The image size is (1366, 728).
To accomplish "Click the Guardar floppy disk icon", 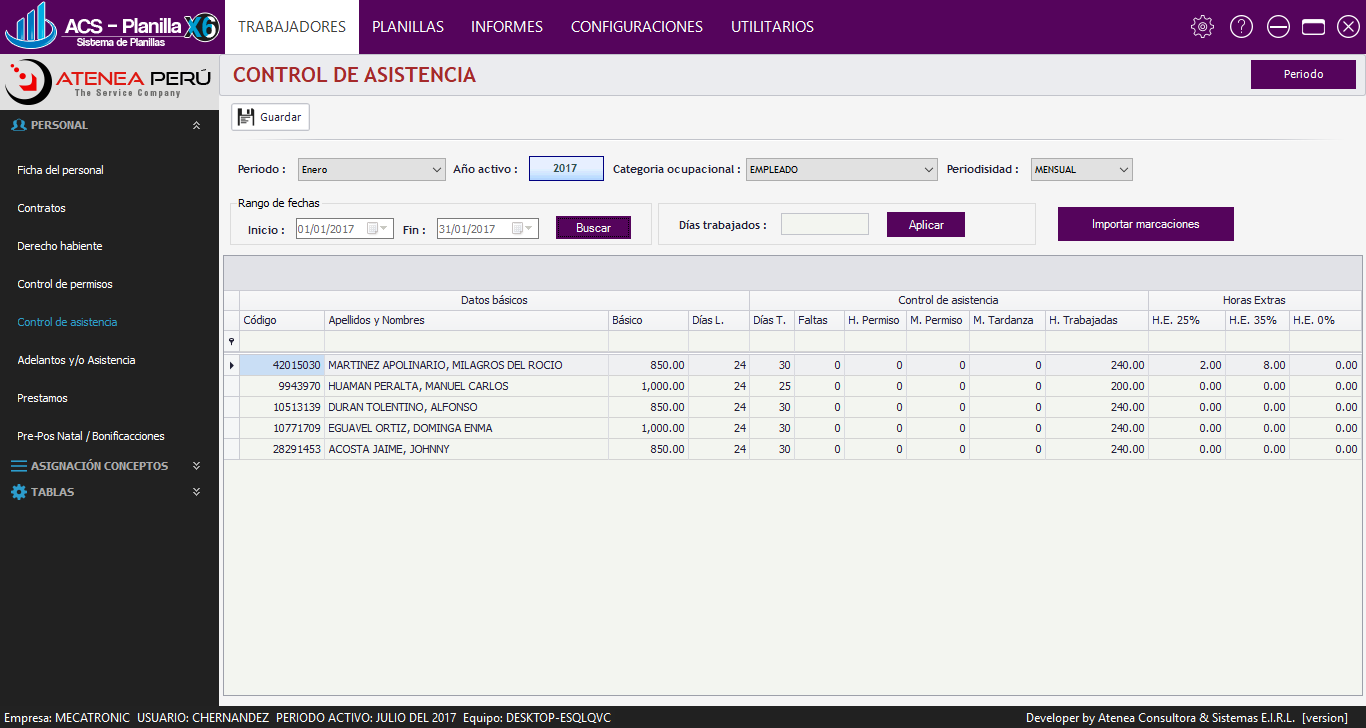I will point(245,117).
